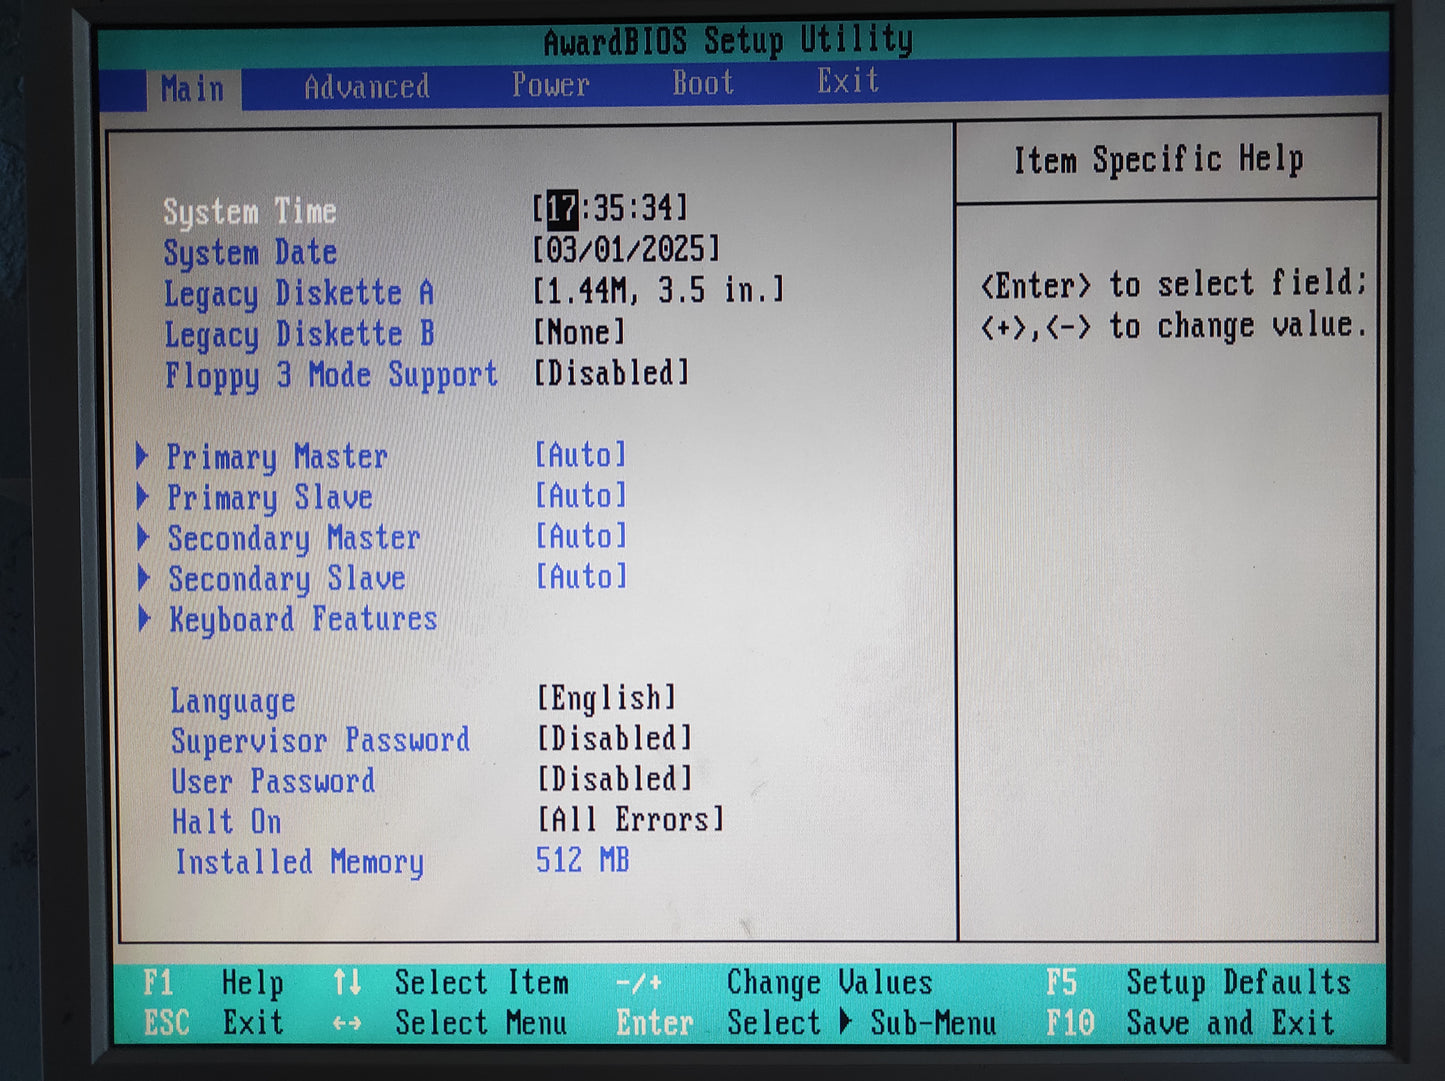Select F10 Save and Exit
Image resolution: width=1445 pixels, height=1081 pixels.
point(1190,1023)
